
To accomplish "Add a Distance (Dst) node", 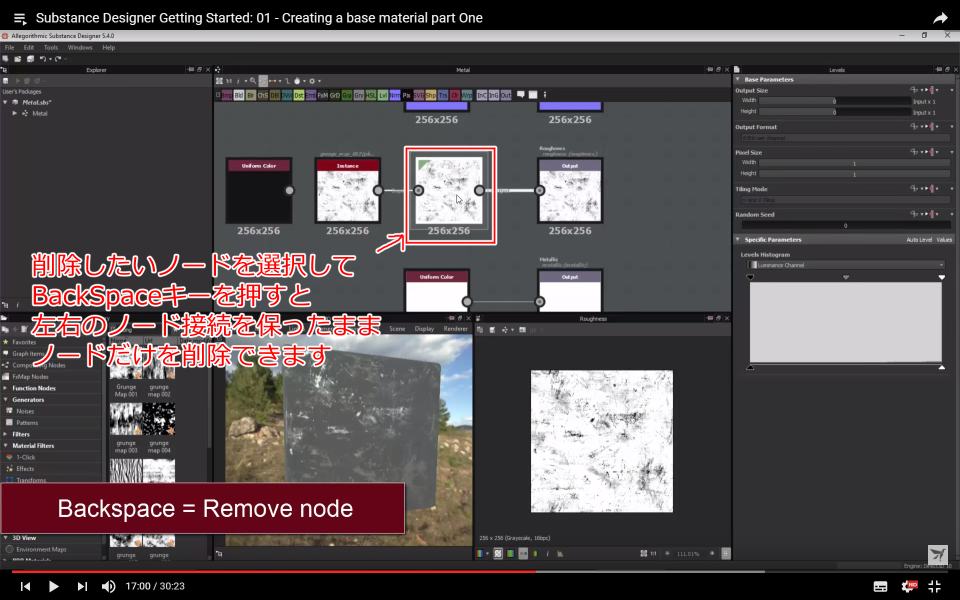I will (299, 95).
